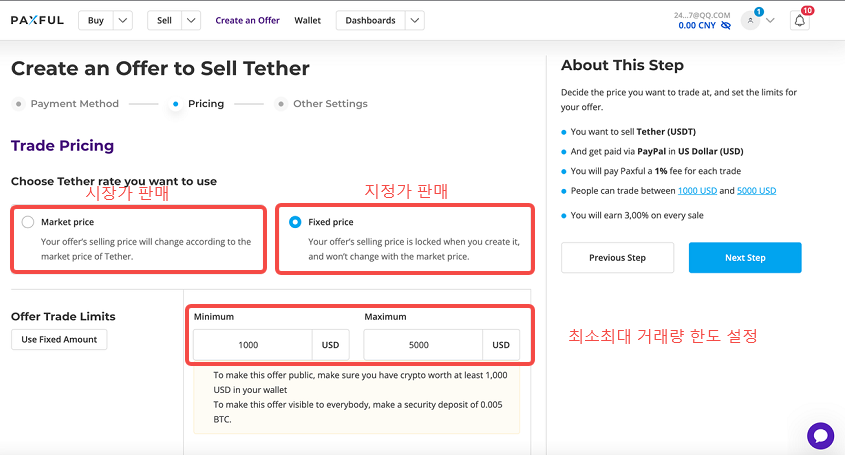Toggle the balance visibility eye icon
The image size is (845, 455).
click(x=726, y=25)
